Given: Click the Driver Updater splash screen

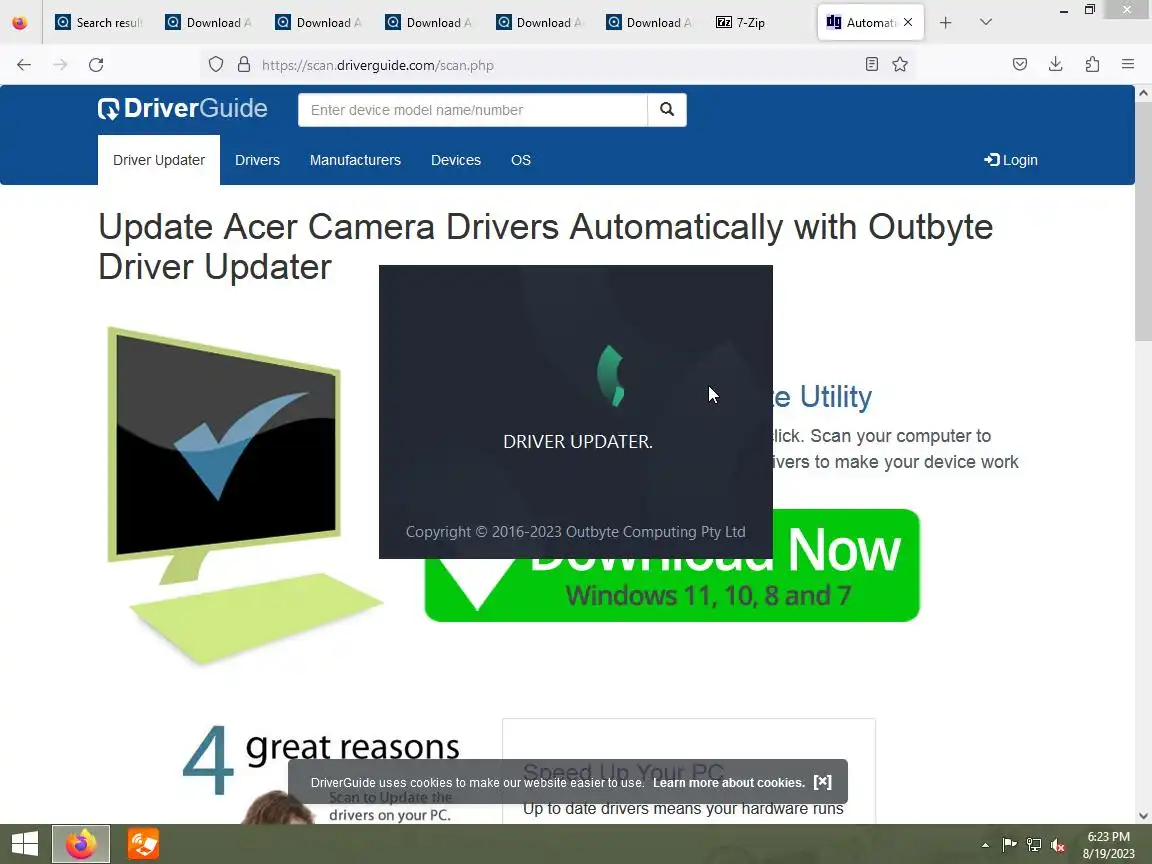Looking at the screenshot, I should 575,411.
